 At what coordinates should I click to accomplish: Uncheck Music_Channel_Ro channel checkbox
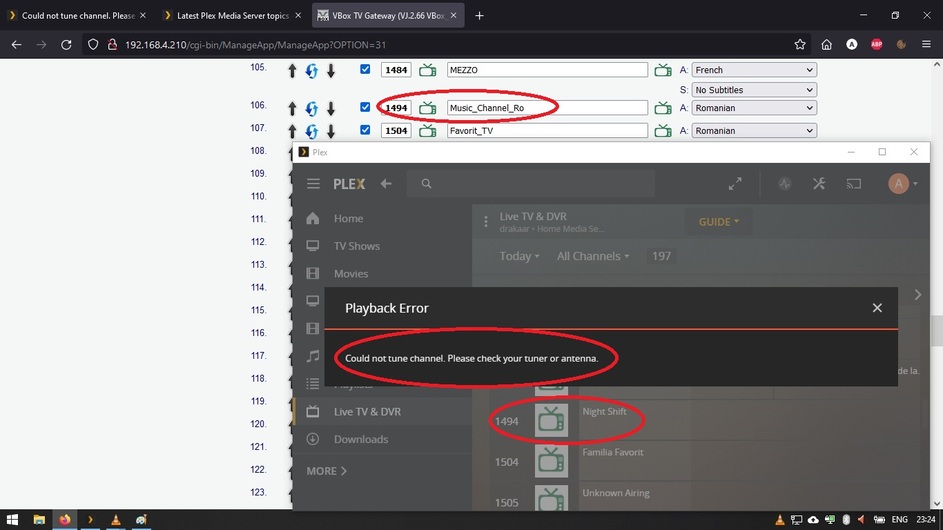coord(365,107)
